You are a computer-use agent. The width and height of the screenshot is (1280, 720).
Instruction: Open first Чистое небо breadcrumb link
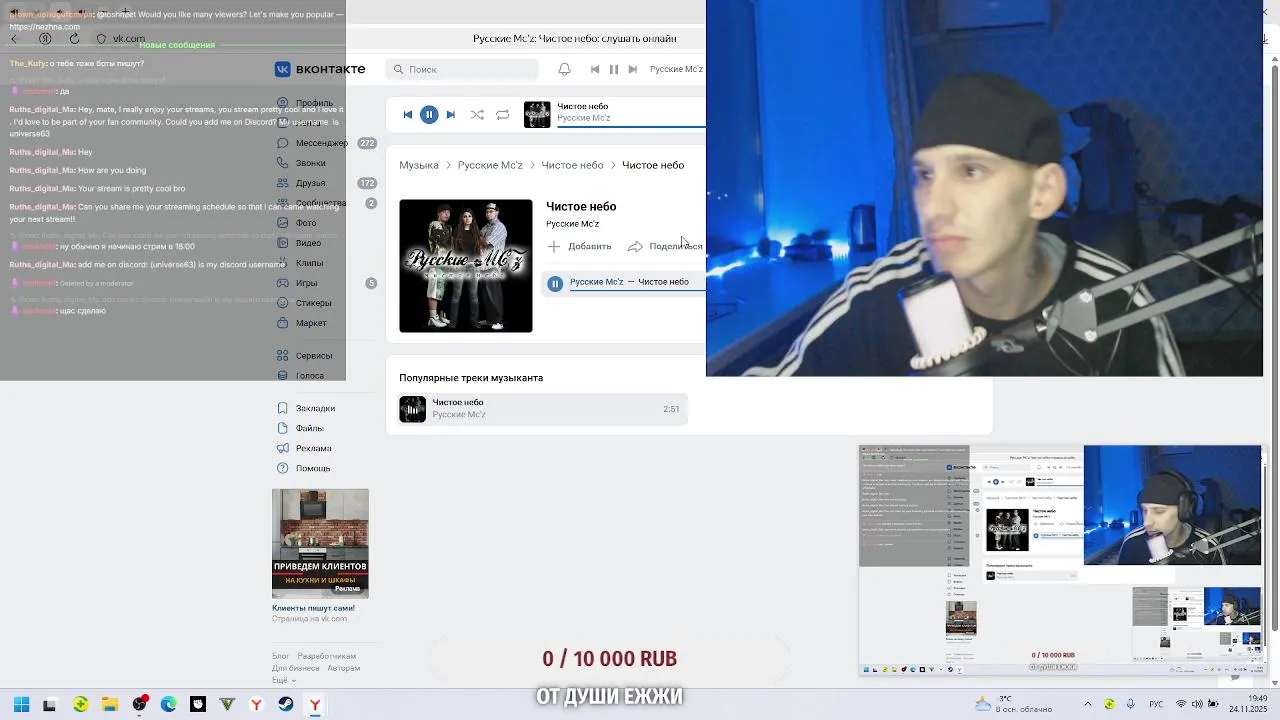click(572, 165)
